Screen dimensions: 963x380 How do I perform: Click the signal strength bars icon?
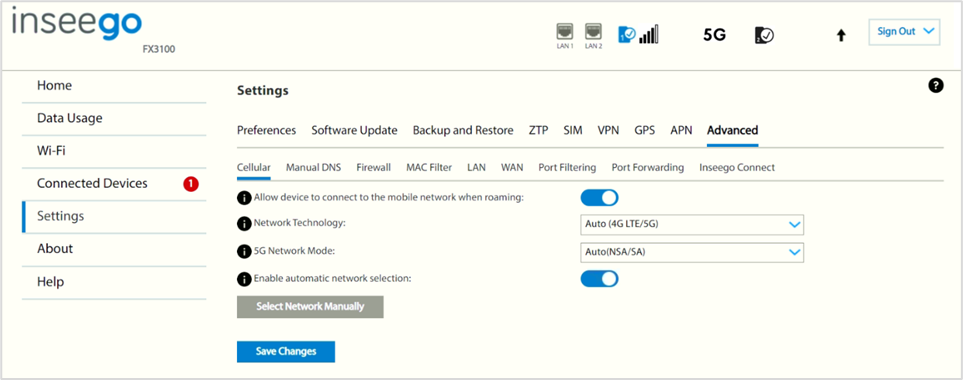(x=649, y=34)
